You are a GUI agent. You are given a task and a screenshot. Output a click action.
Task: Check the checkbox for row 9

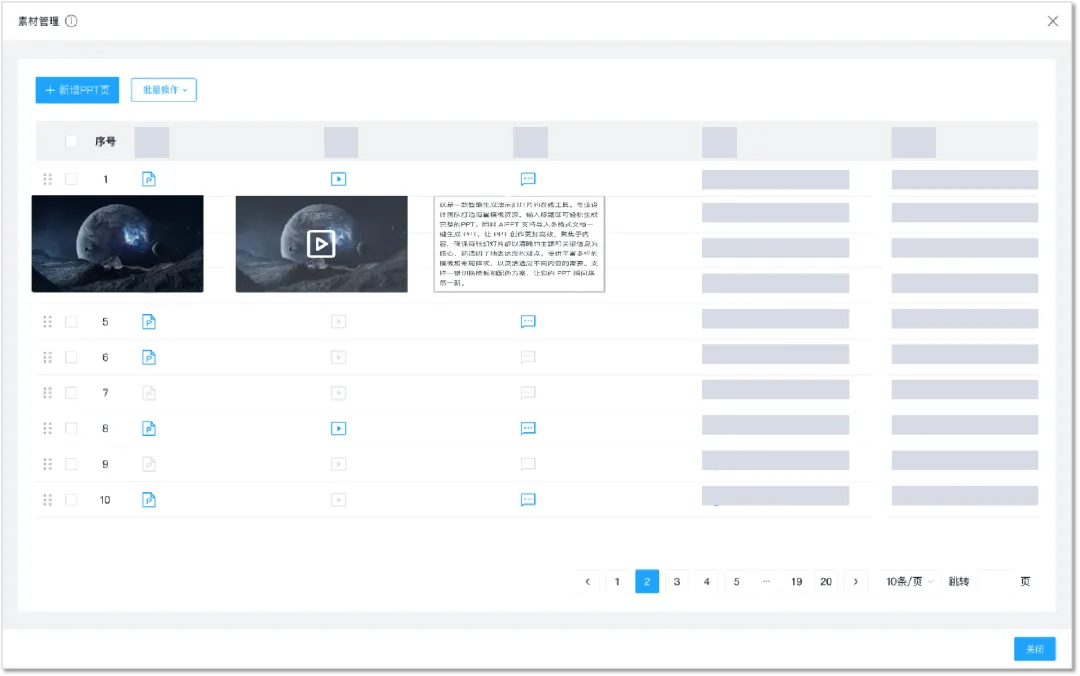71,464
